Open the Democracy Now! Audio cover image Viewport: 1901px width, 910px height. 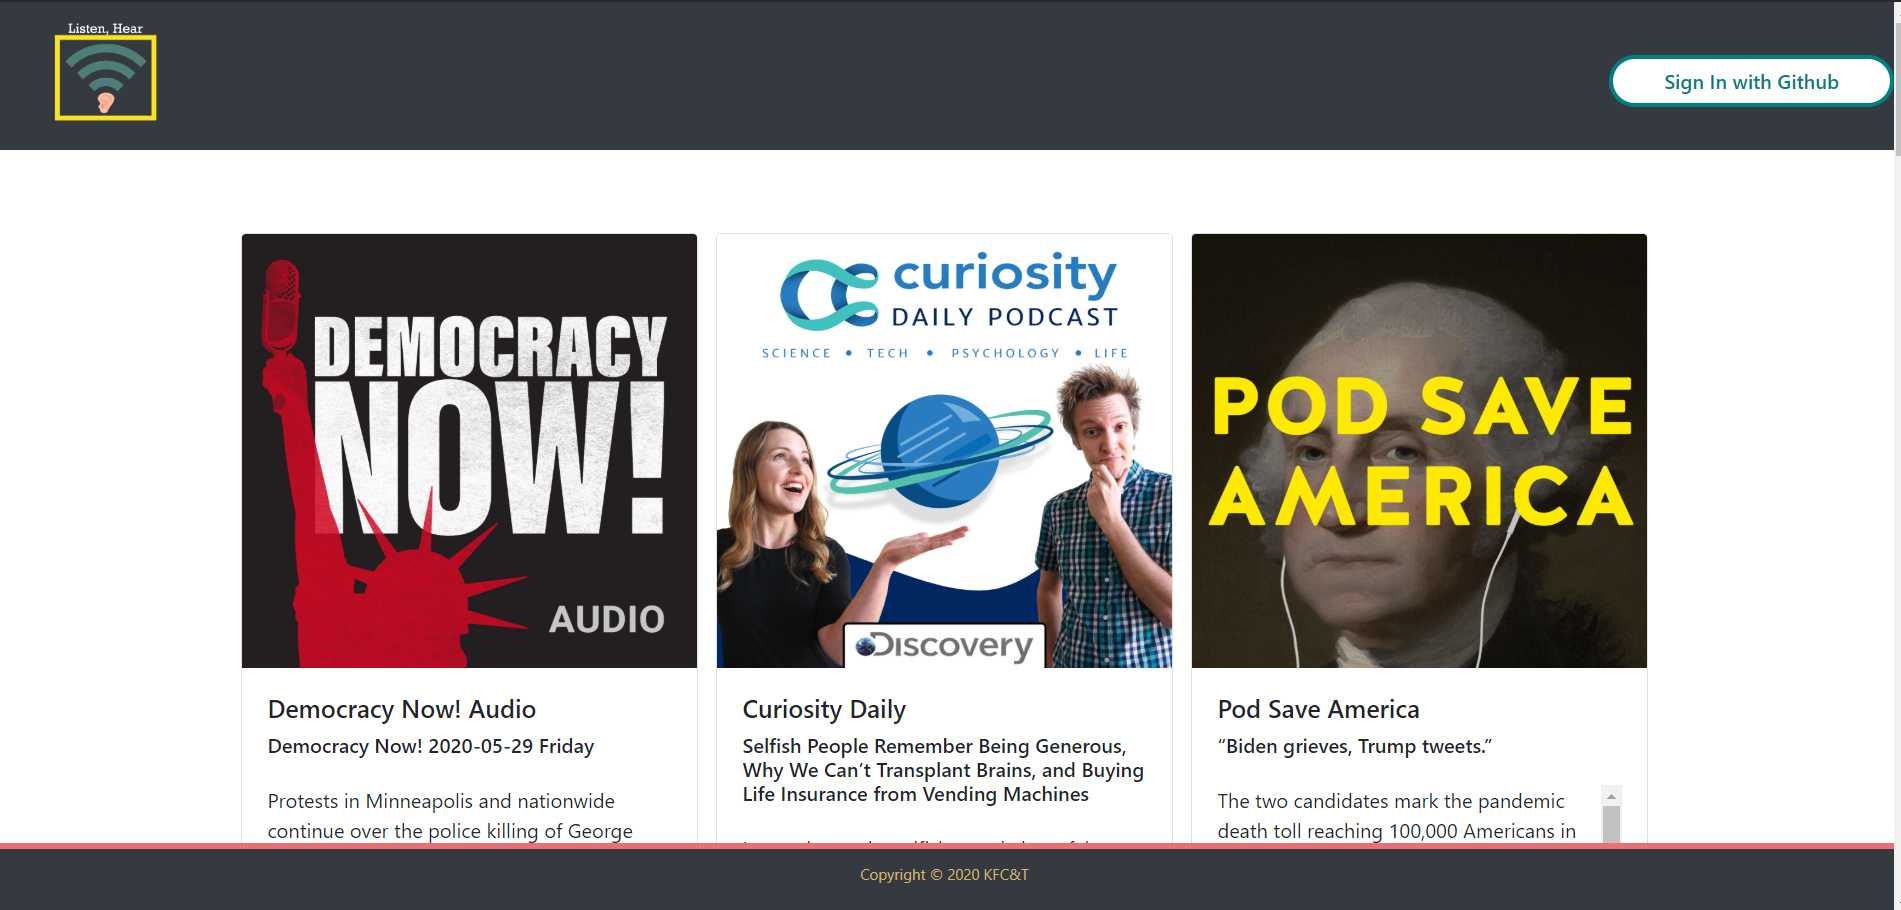point(469,451)
